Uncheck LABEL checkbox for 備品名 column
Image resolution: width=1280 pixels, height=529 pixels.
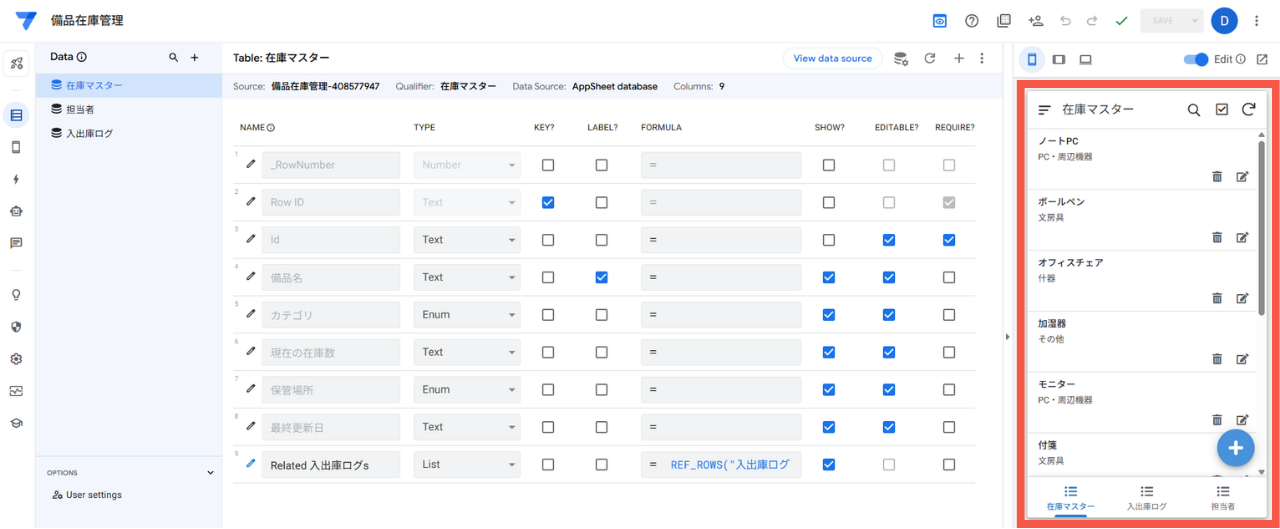[x=601, y=277]
